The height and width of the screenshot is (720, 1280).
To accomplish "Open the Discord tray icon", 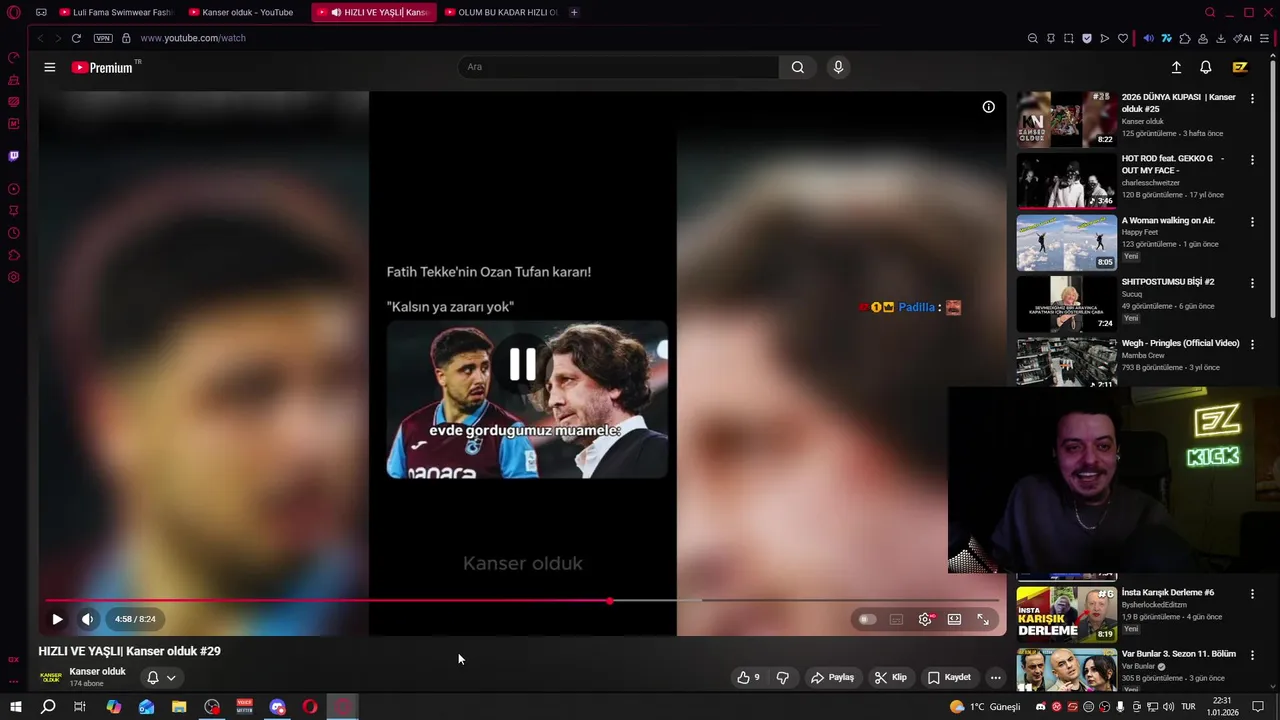I will pyautogui.click(x=1040, y=707).
